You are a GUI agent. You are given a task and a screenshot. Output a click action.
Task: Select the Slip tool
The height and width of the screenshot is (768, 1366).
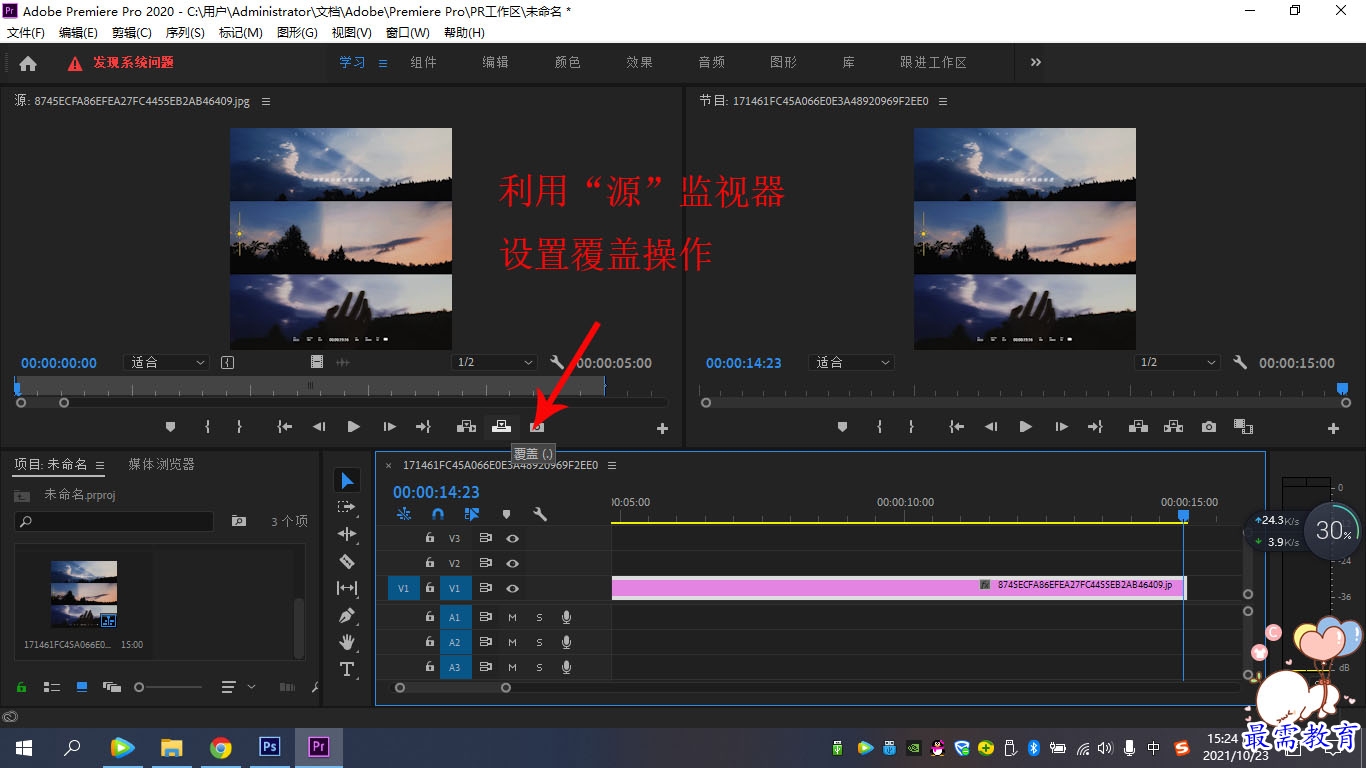[347, 588]
